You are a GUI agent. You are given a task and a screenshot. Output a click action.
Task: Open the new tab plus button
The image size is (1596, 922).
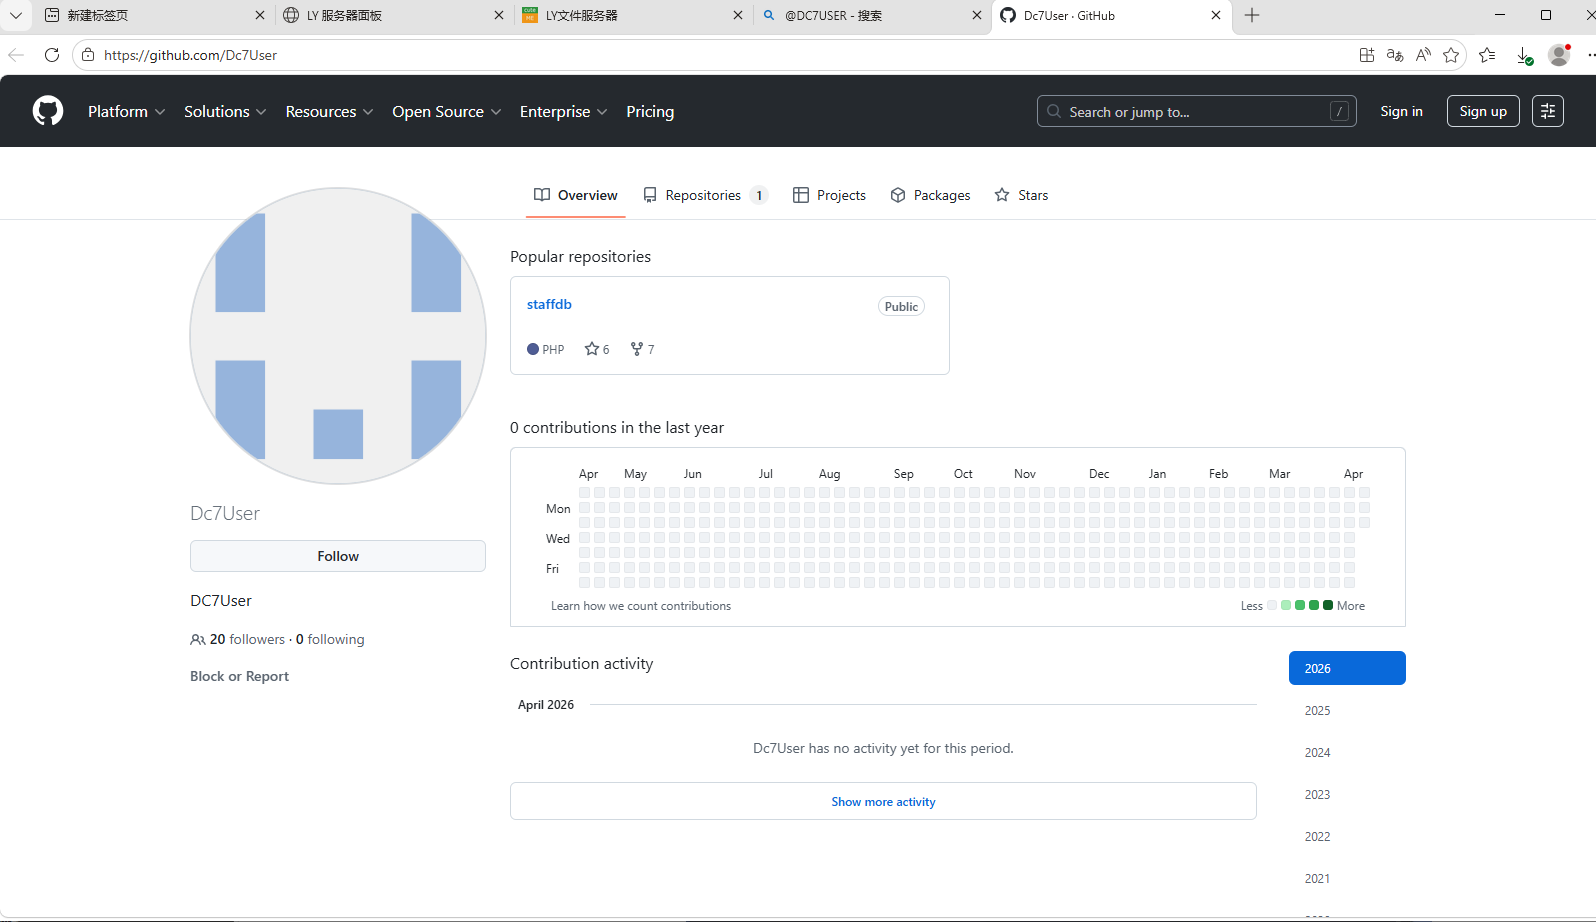click(x=1252, y=15)
